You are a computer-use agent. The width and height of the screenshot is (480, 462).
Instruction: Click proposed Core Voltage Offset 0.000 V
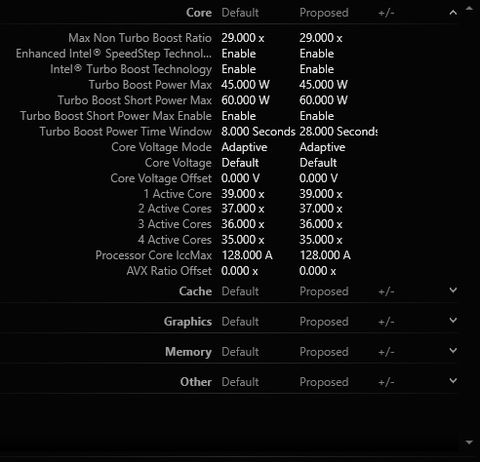[x=318, y=178]
